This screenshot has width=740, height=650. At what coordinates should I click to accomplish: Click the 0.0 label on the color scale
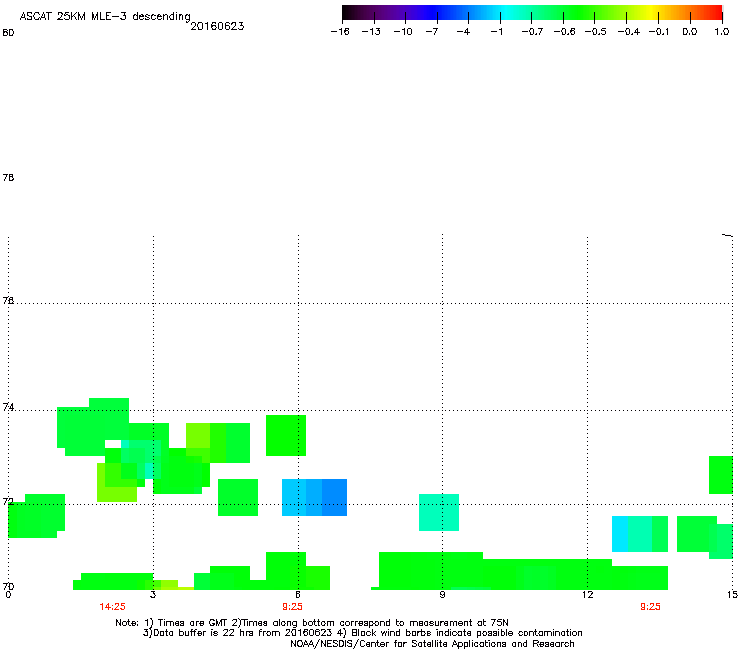pyautogui.click(x=690, y=32)
